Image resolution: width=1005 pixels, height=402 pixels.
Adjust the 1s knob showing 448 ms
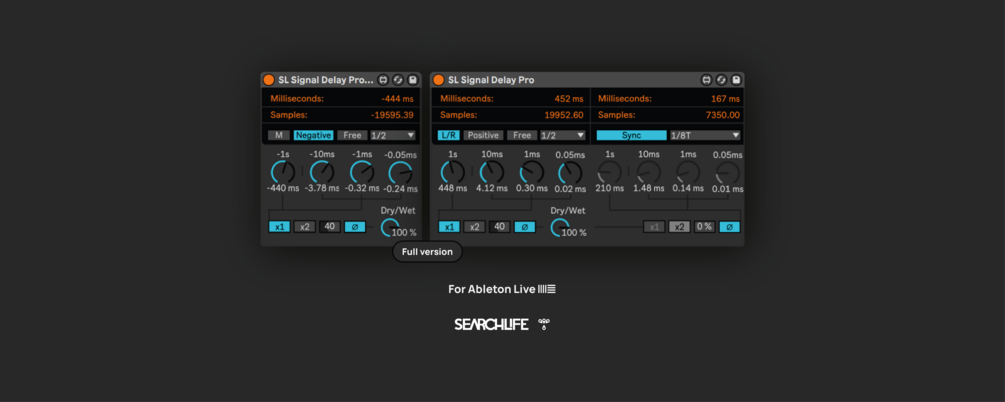coord(453,172)
